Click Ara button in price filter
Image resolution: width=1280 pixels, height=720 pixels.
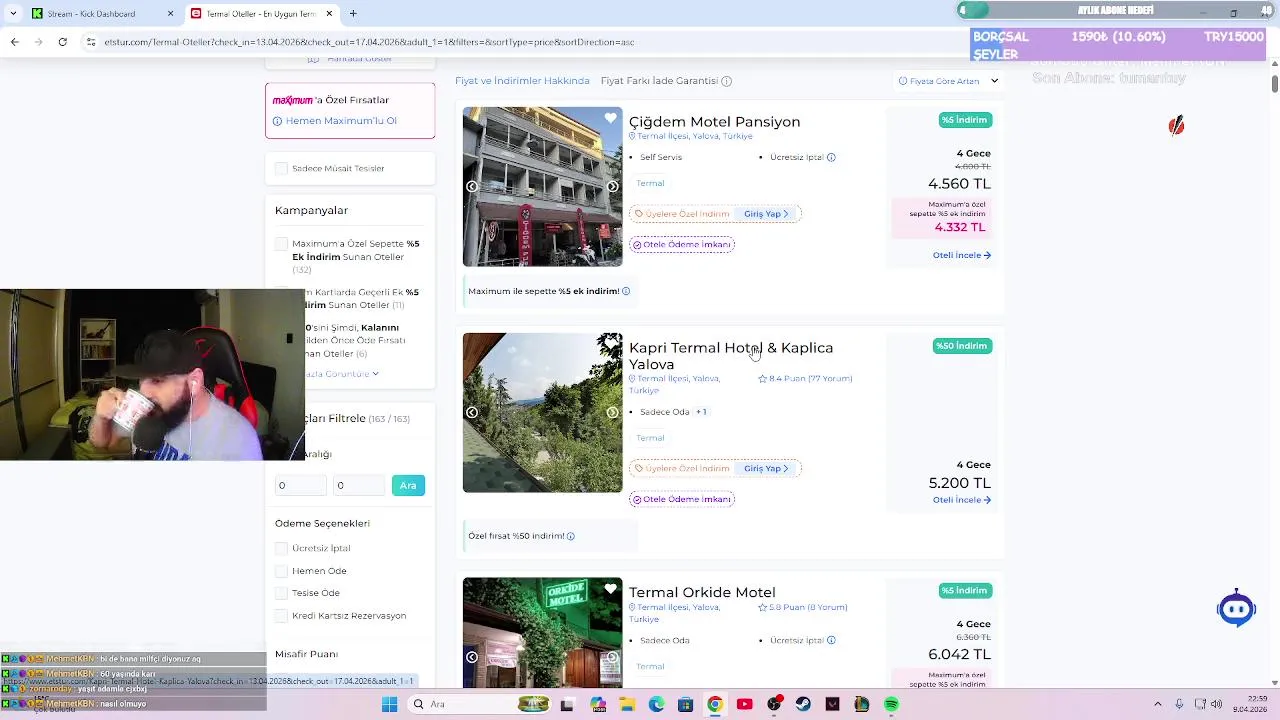[x=408, y=485]
